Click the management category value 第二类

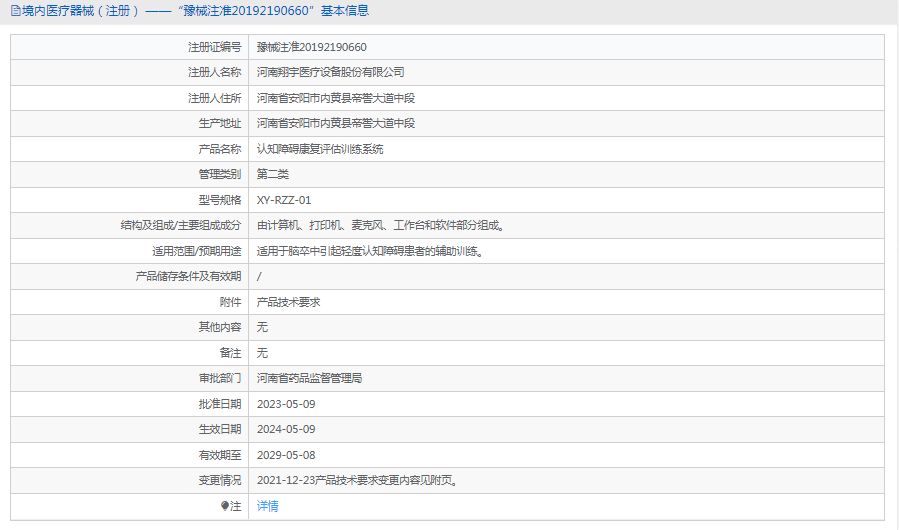(272, 174)
